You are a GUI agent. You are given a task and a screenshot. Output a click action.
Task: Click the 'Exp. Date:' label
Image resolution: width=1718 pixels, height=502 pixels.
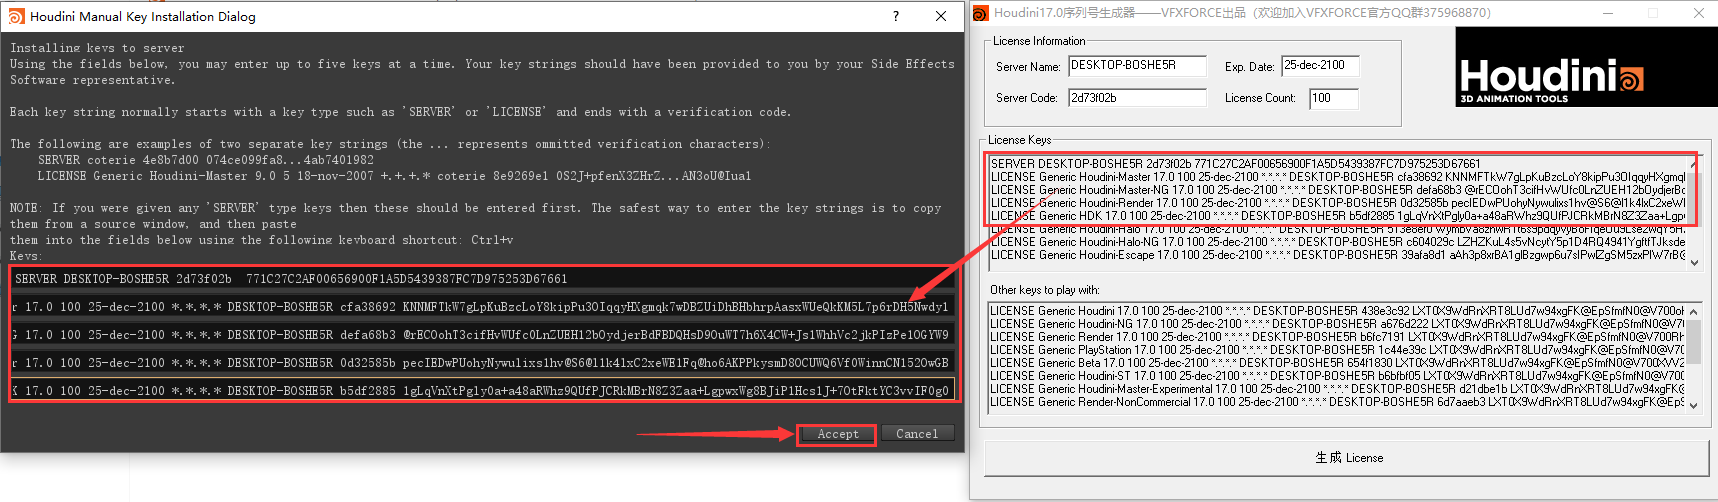coord(1249,67)
